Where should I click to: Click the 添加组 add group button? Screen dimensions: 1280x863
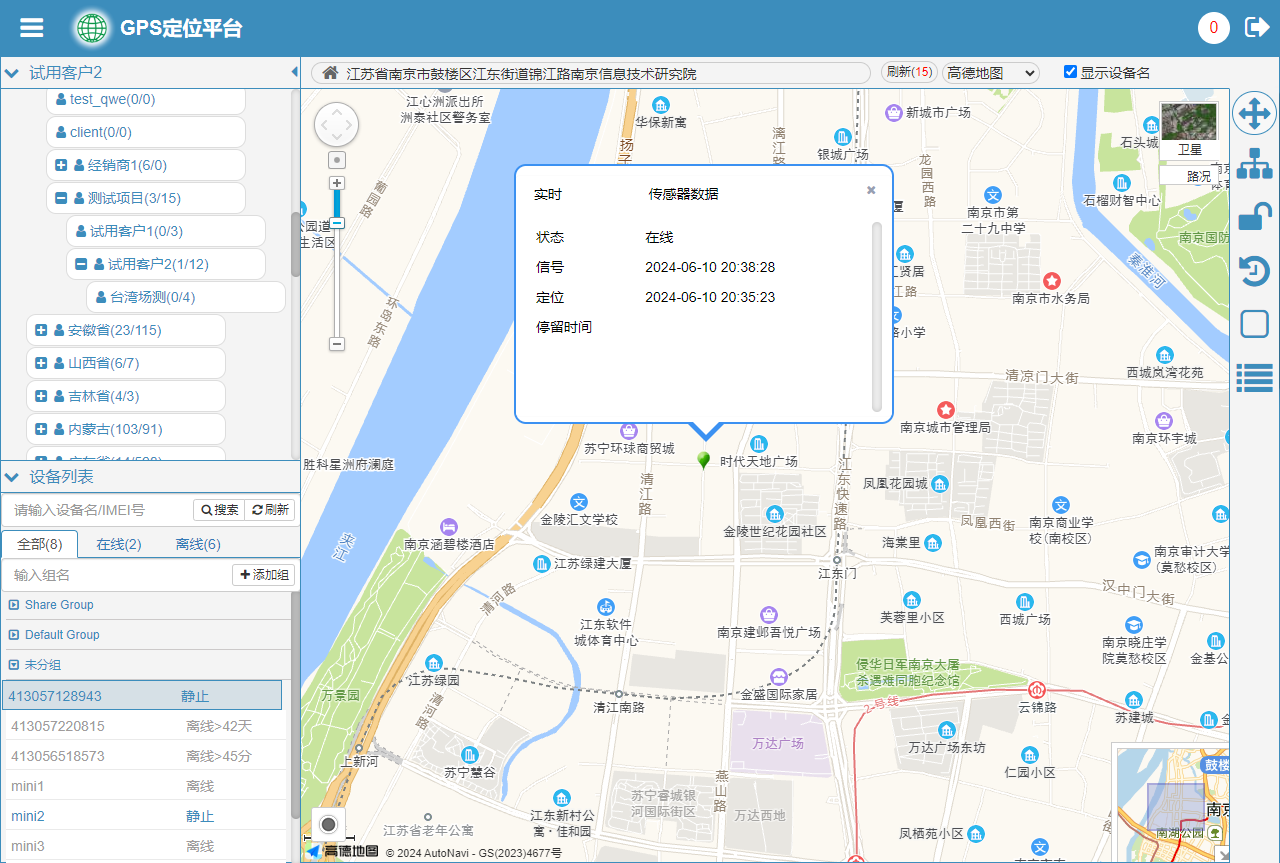click(x=265, y=575)
